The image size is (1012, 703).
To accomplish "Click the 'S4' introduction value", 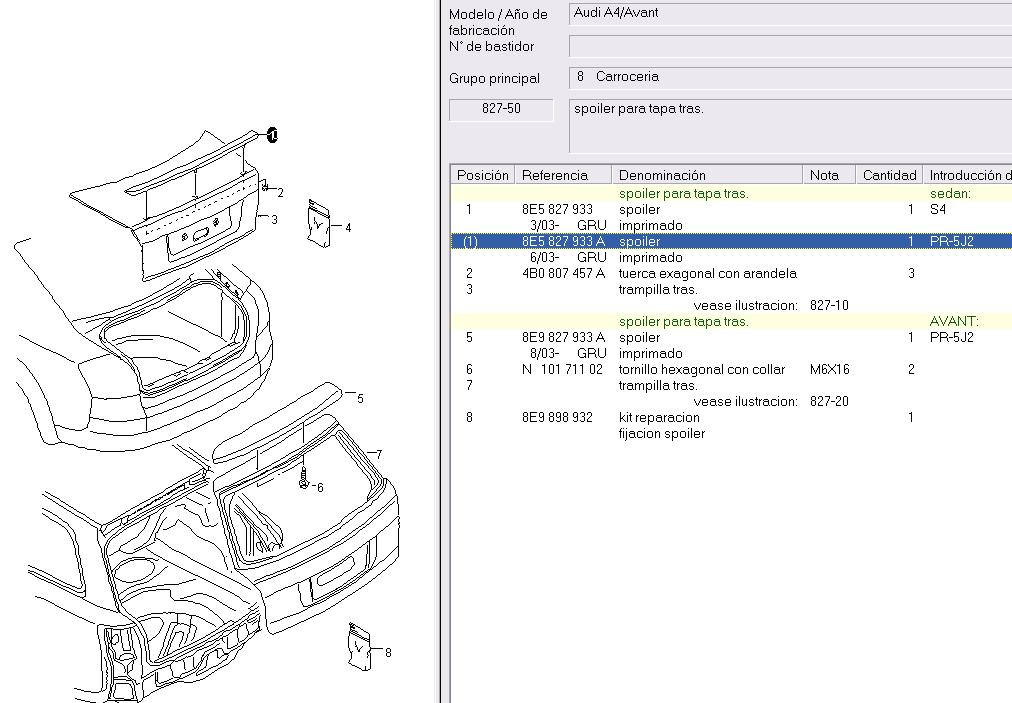I will (938, 209).
